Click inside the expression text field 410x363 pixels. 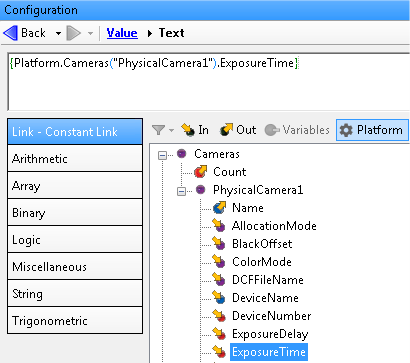(x=209, y=82)
